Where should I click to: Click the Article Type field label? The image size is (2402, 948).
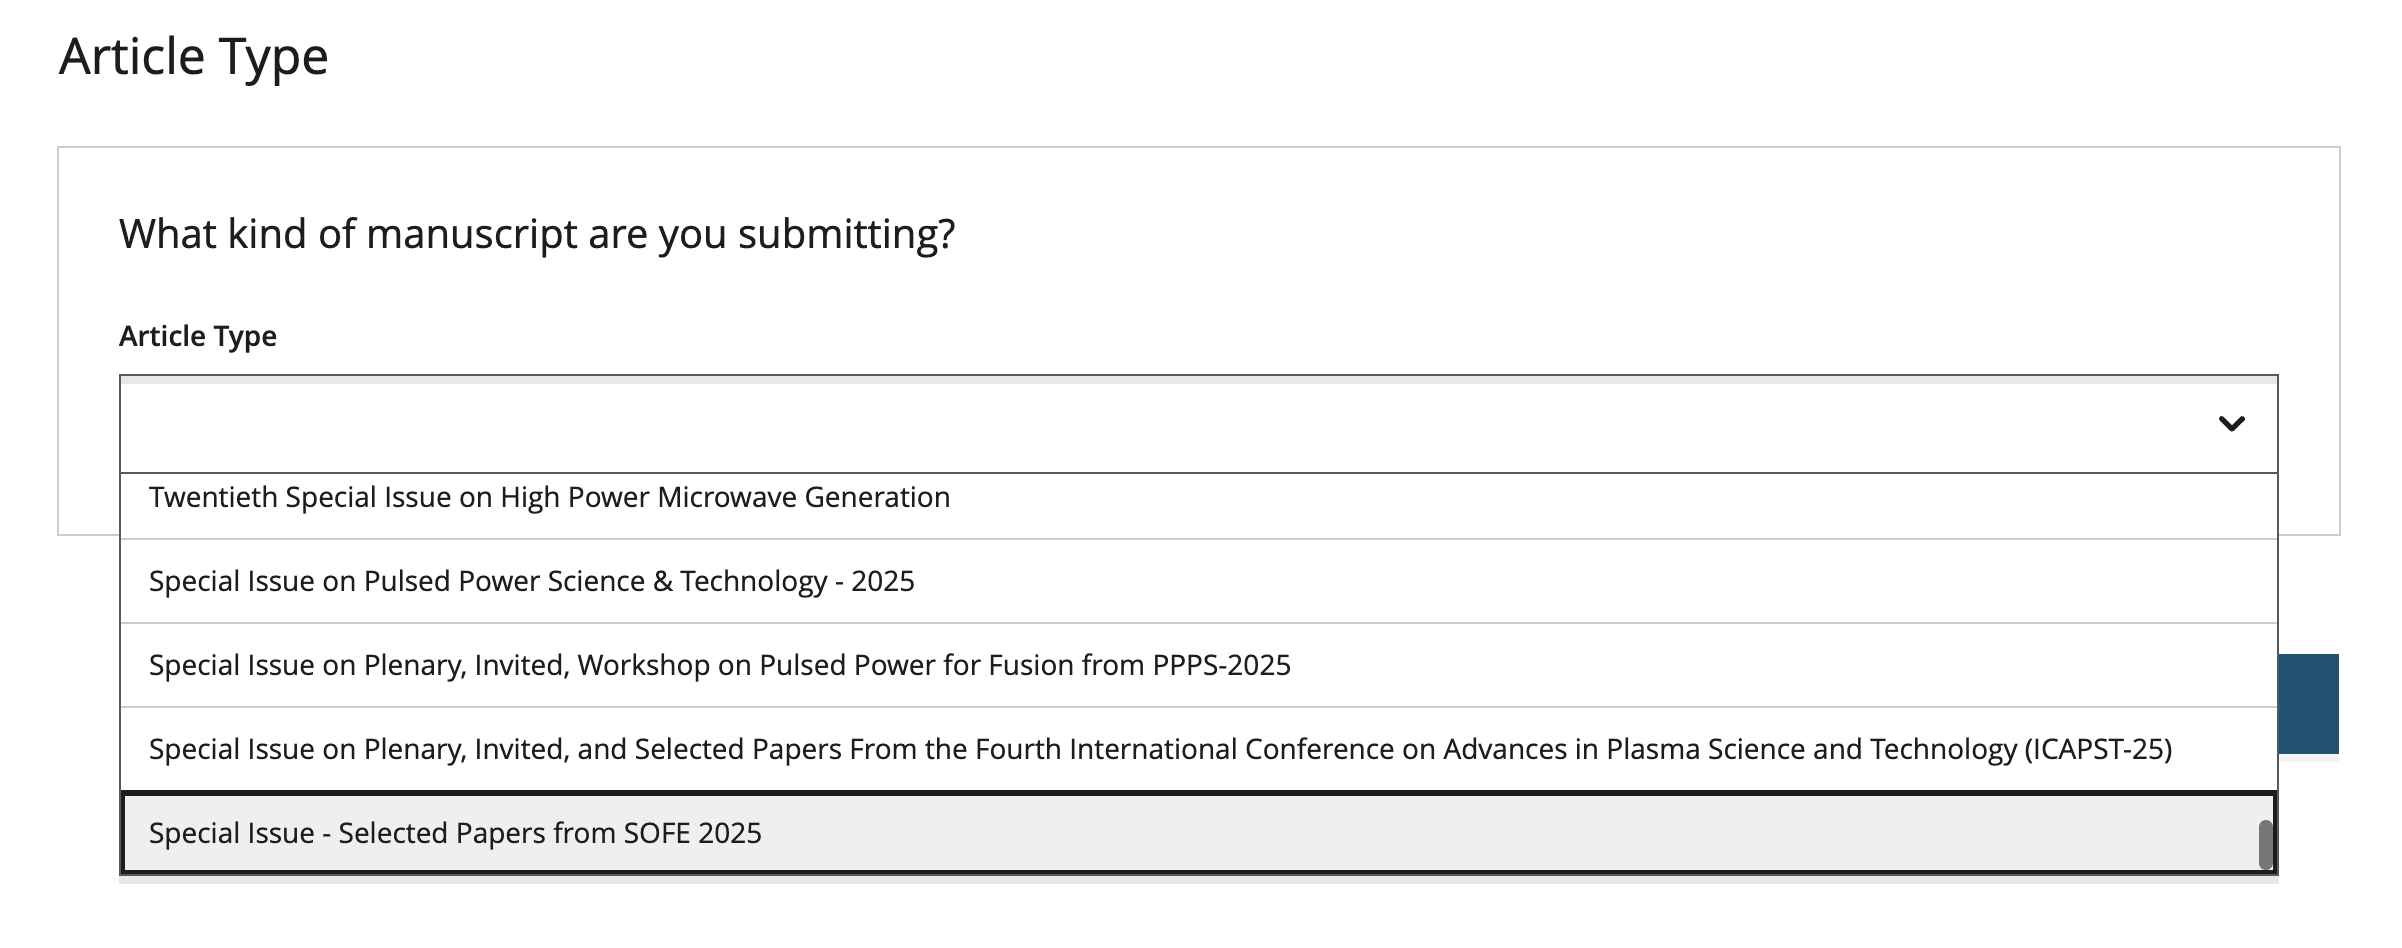tap(198, 336)
